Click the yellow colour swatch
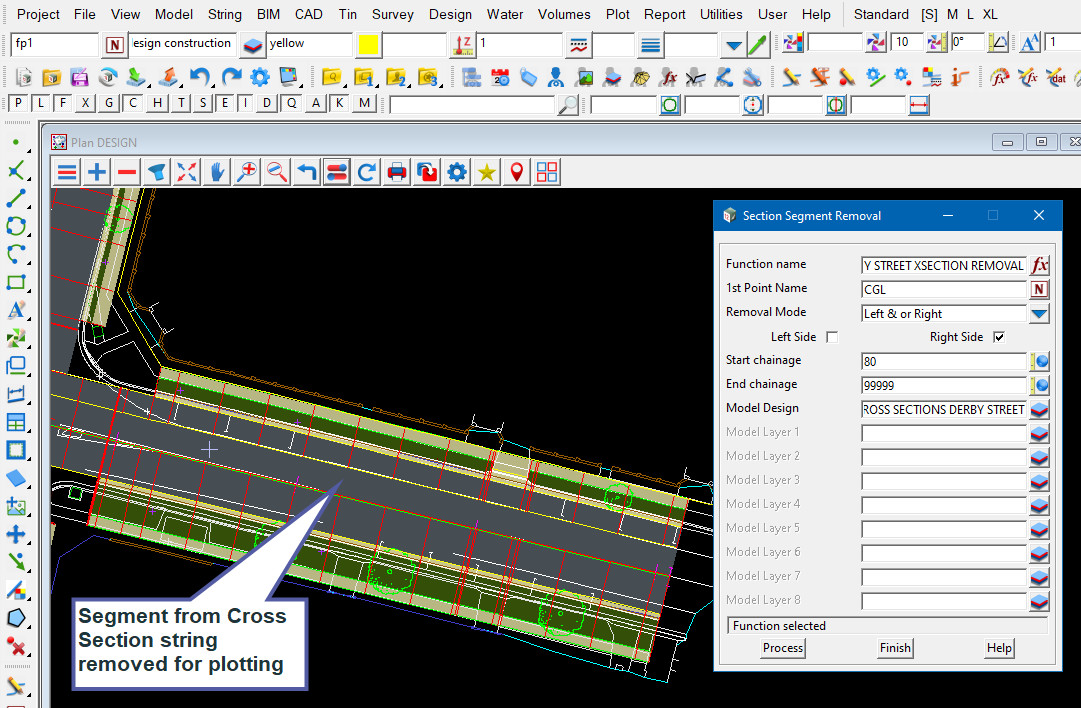The width and height of the screenshot is (1081, 708). 368,45
